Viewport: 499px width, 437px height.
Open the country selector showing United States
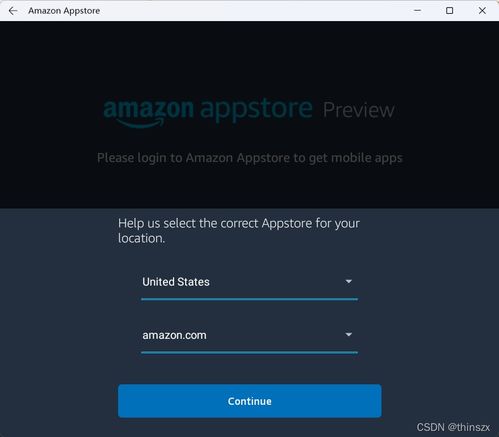coord(249,283)
